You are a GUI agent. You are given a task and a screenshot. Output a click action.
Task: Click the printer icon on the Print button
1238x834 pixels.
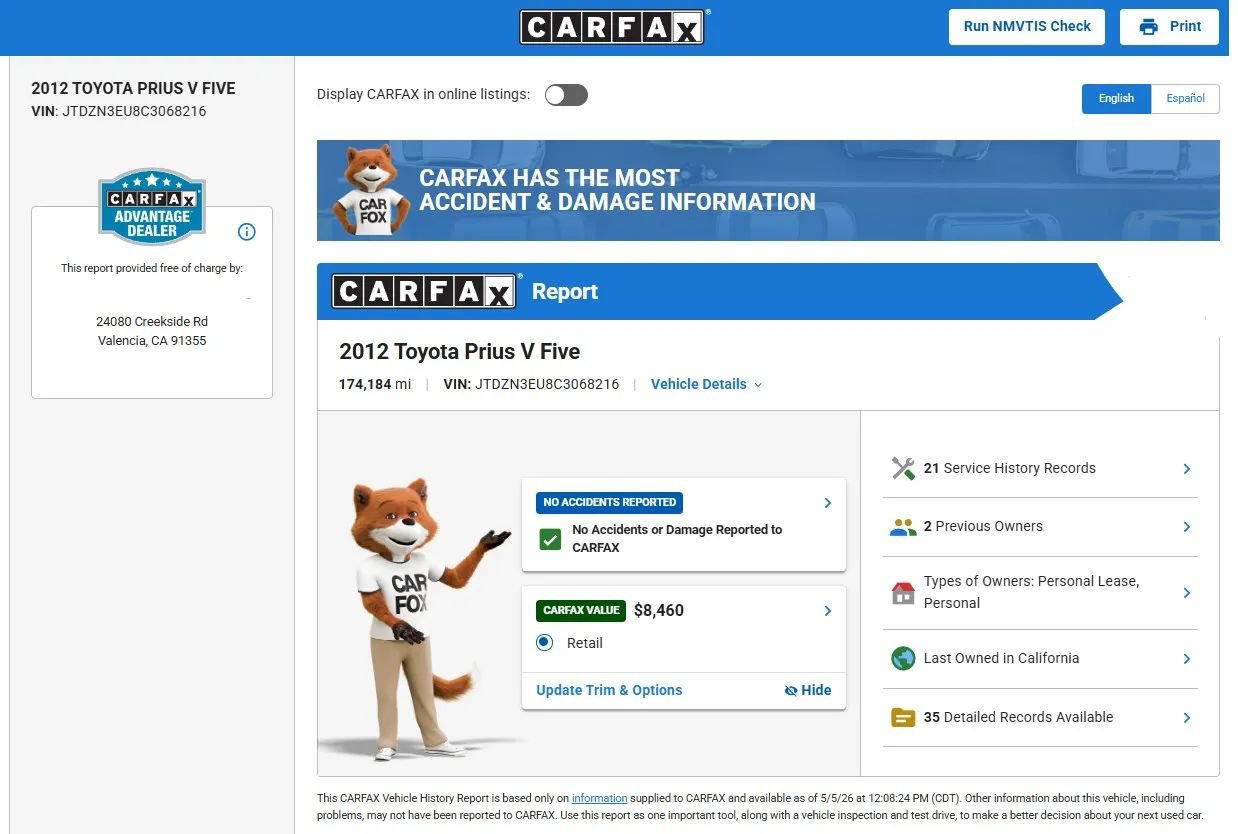tap(1149, 27)
